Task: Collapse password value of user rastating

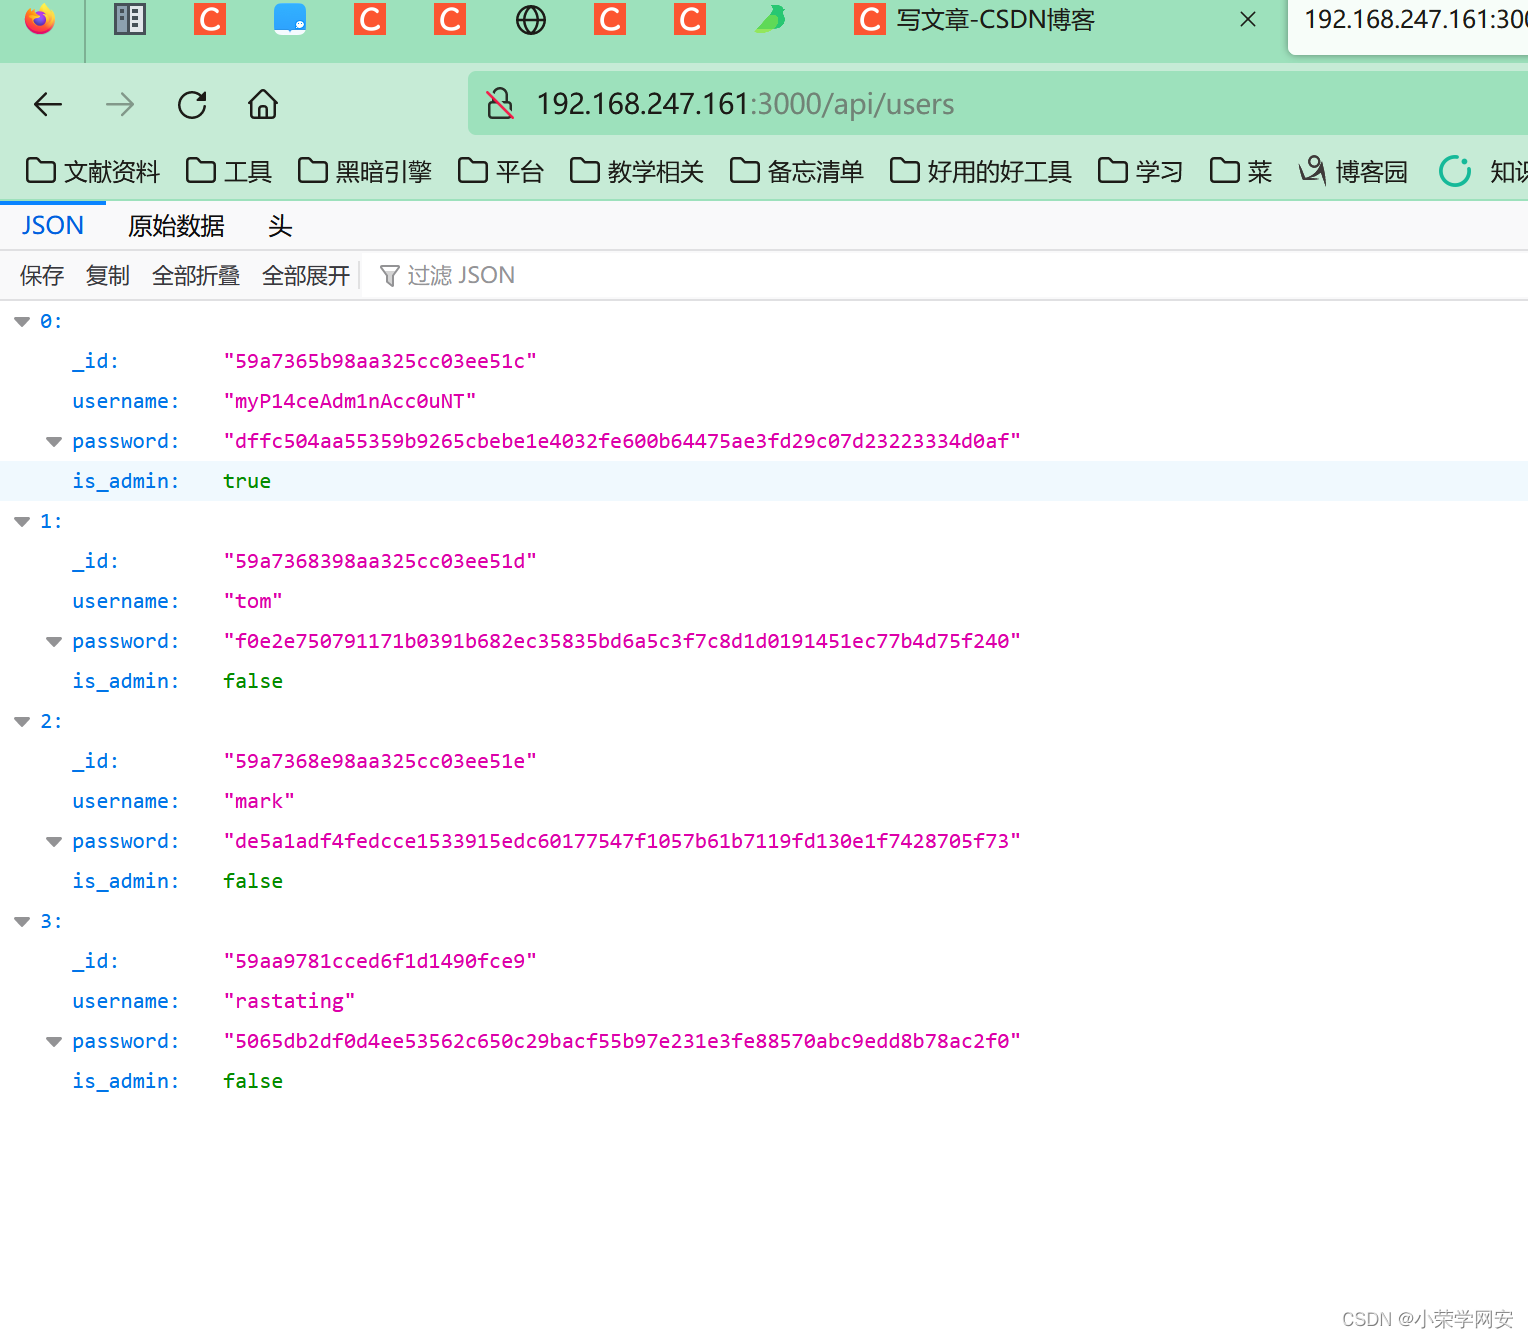Action: (x=54, y=1042)
